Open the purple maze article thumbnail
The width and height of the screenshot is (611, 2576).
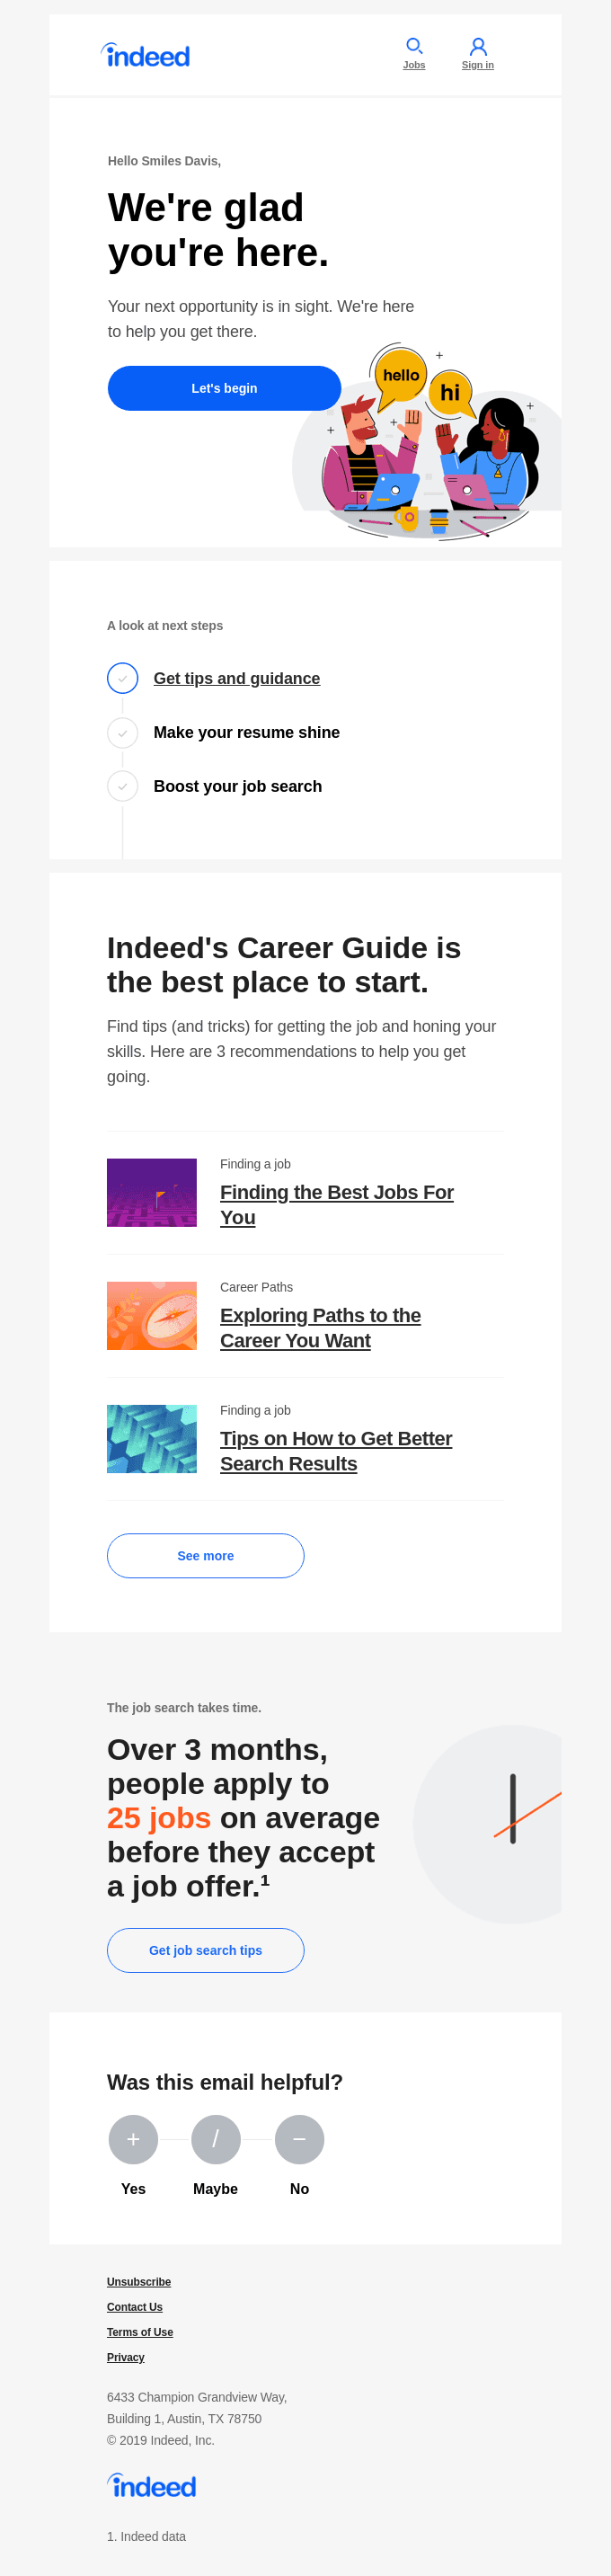[x=152, y=1192]
